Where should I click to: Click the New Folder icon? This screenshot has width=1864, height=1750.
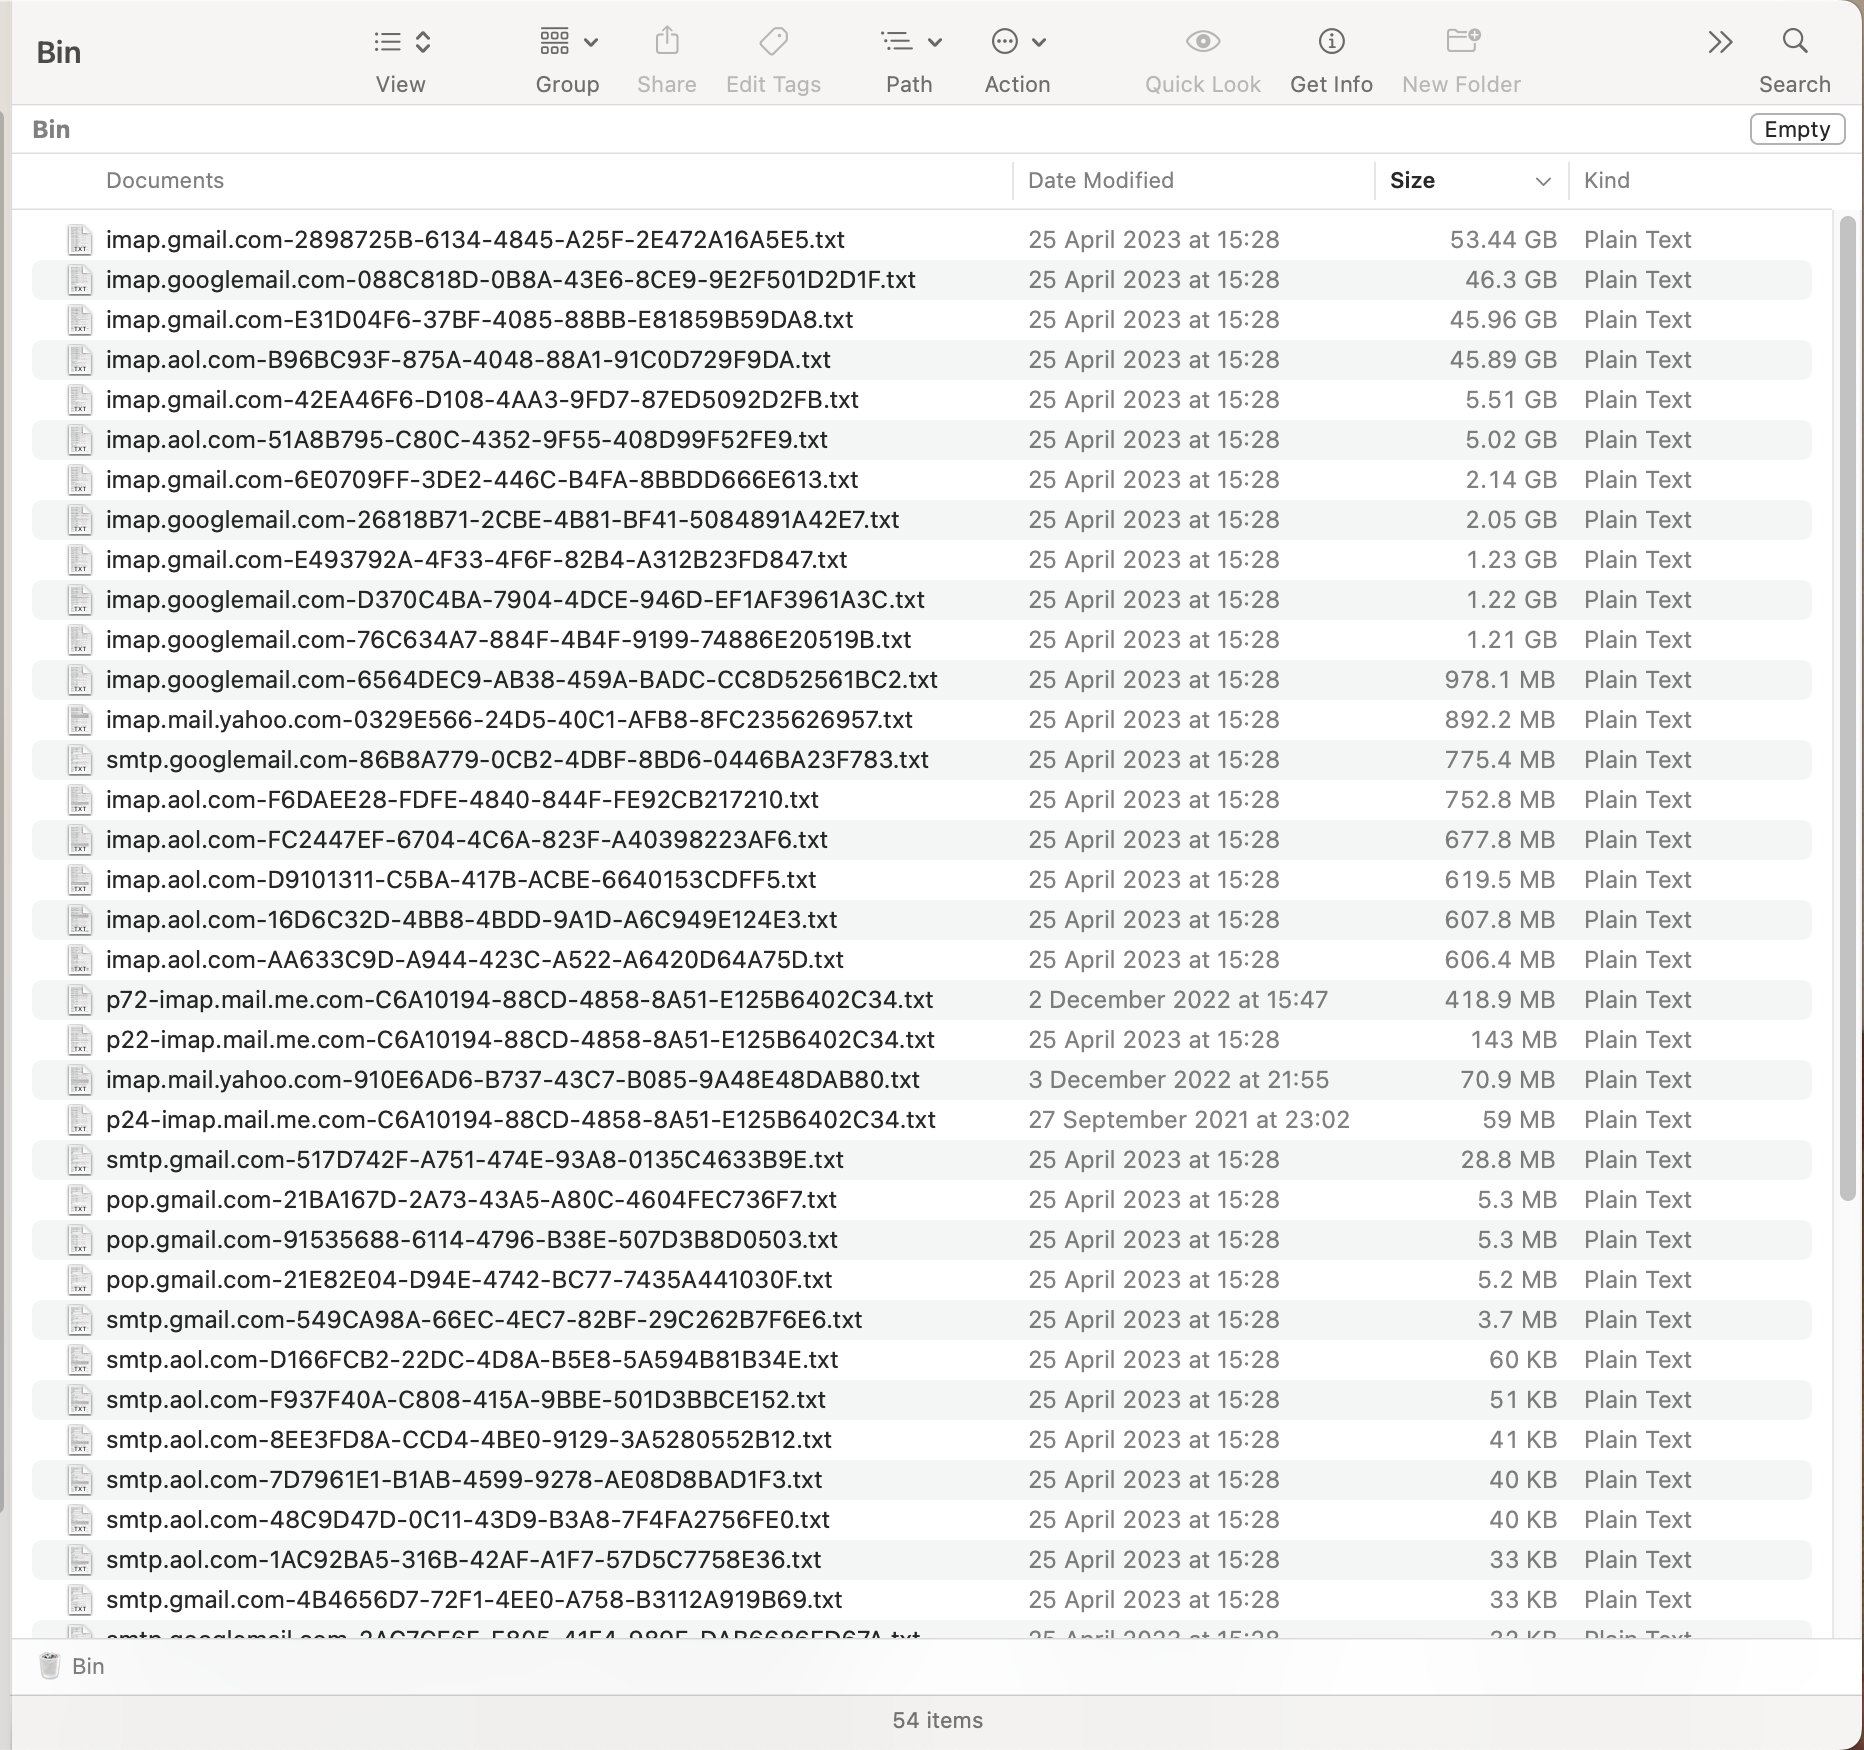1463,41
